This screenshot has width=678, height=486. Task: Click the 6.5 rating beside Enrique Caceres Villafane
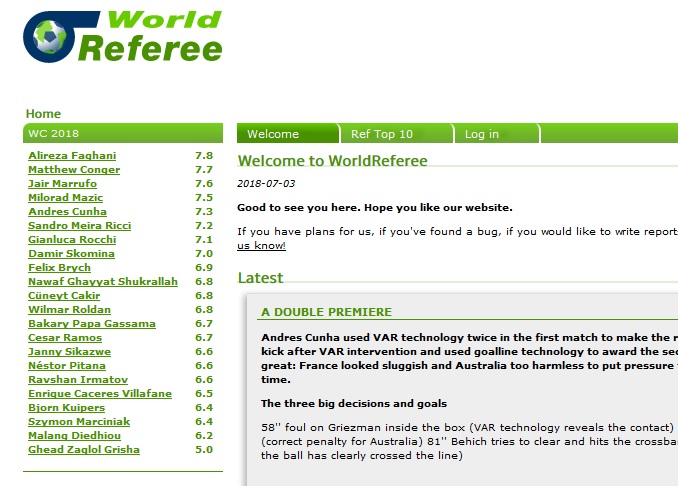[x=204, y=393]
